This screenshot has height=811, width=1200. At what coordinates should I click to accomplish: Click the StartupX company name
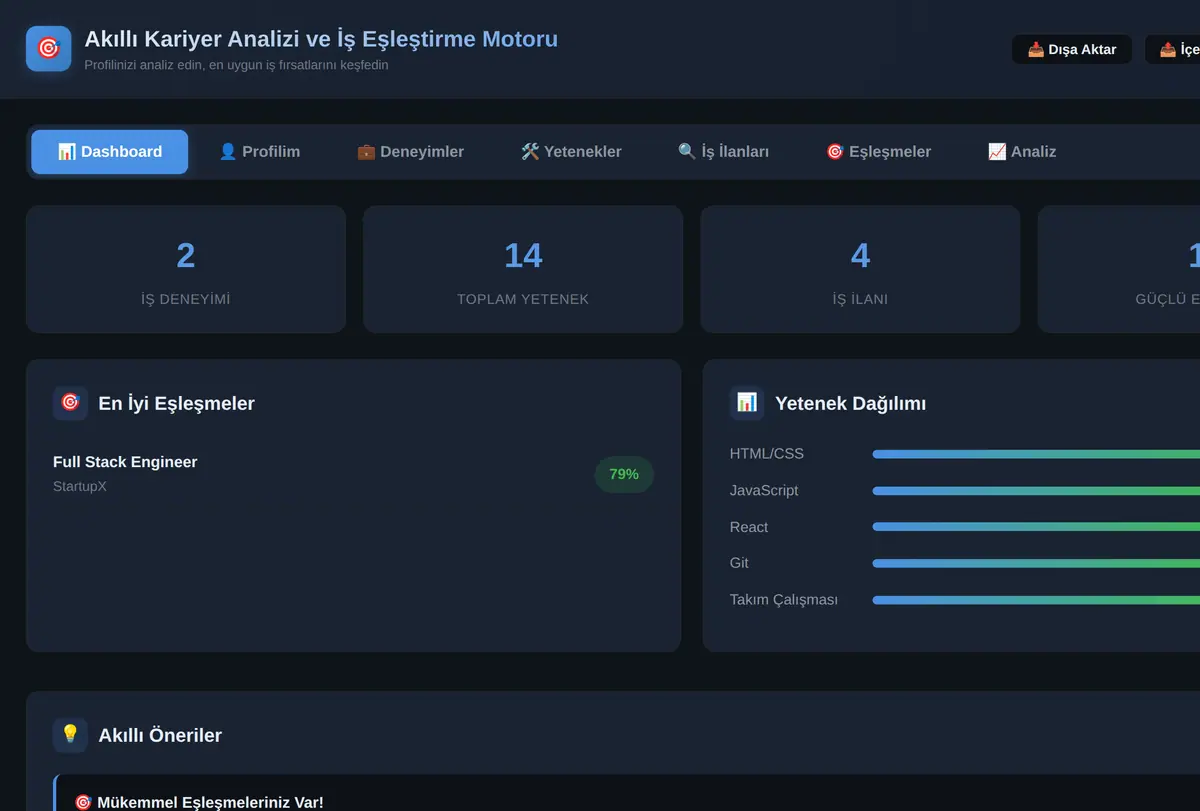(x=80, y=486)
